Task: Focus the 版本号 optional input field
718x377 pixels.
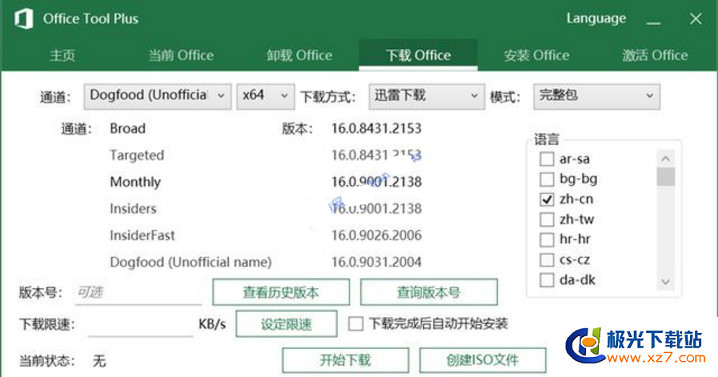Action: click(138, 292)
